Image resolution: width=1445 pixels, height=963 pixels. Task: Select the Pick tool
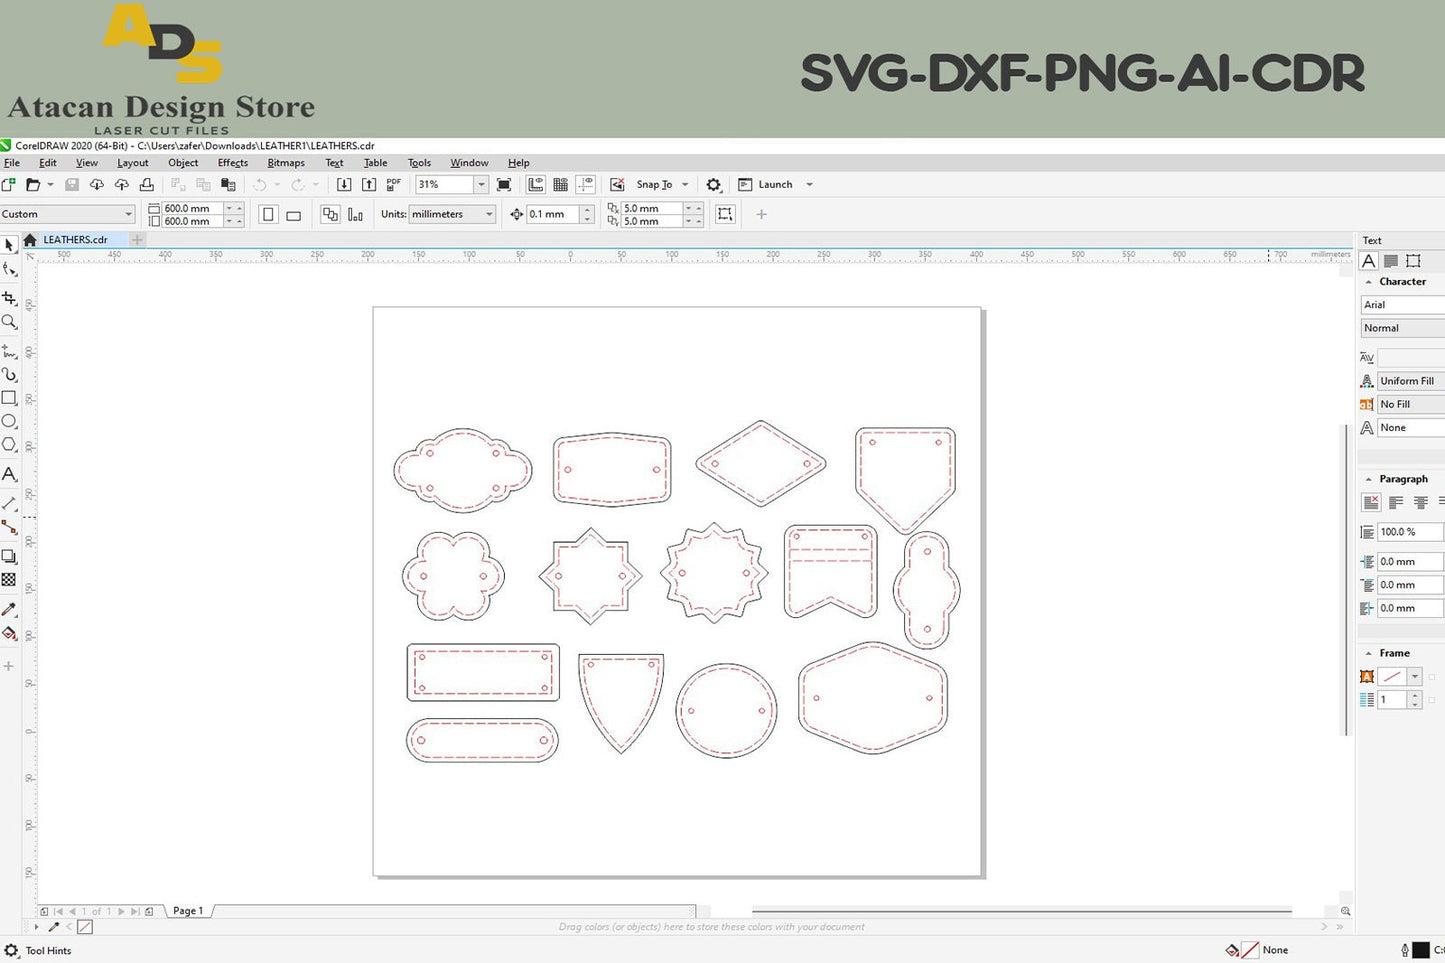pos(10,245)
